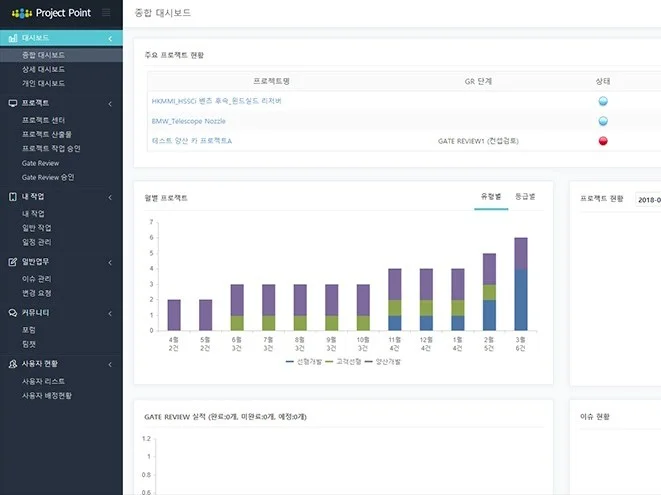This screenshot has width=661, height=495.
Task: Toggle 선행개발 series in chart legend
Action: coord(301,360)
